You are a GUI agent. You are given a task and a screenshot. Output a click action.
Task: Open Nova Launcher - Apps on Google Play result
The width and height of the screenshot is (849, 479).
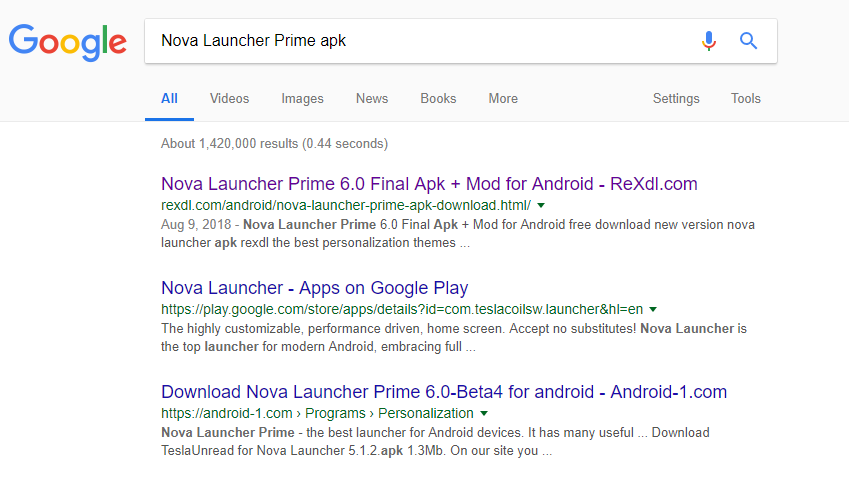[x=315, y=288]
